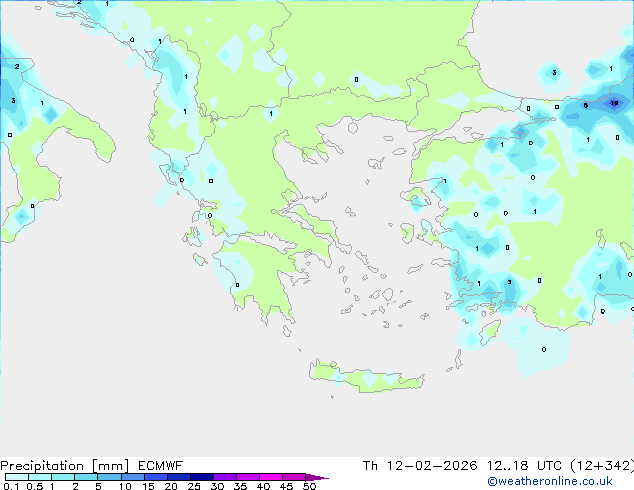This screenshot has width=634, height=490.
Task: Click the legend scale value '25'
Action: tap(194, 486)
